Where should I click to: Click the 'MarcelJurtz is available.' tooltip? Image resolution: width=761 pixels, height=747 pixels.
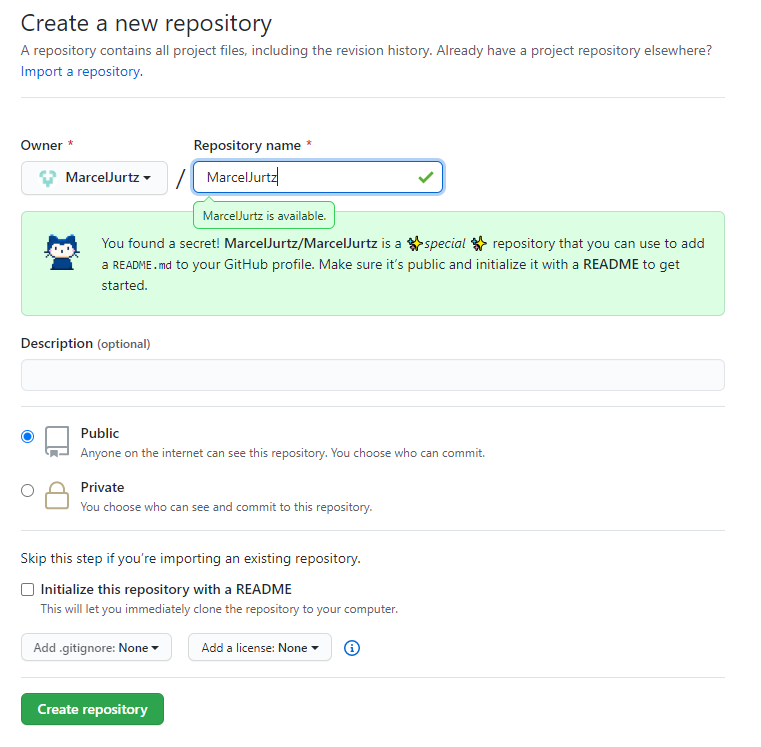click(264, 216)
